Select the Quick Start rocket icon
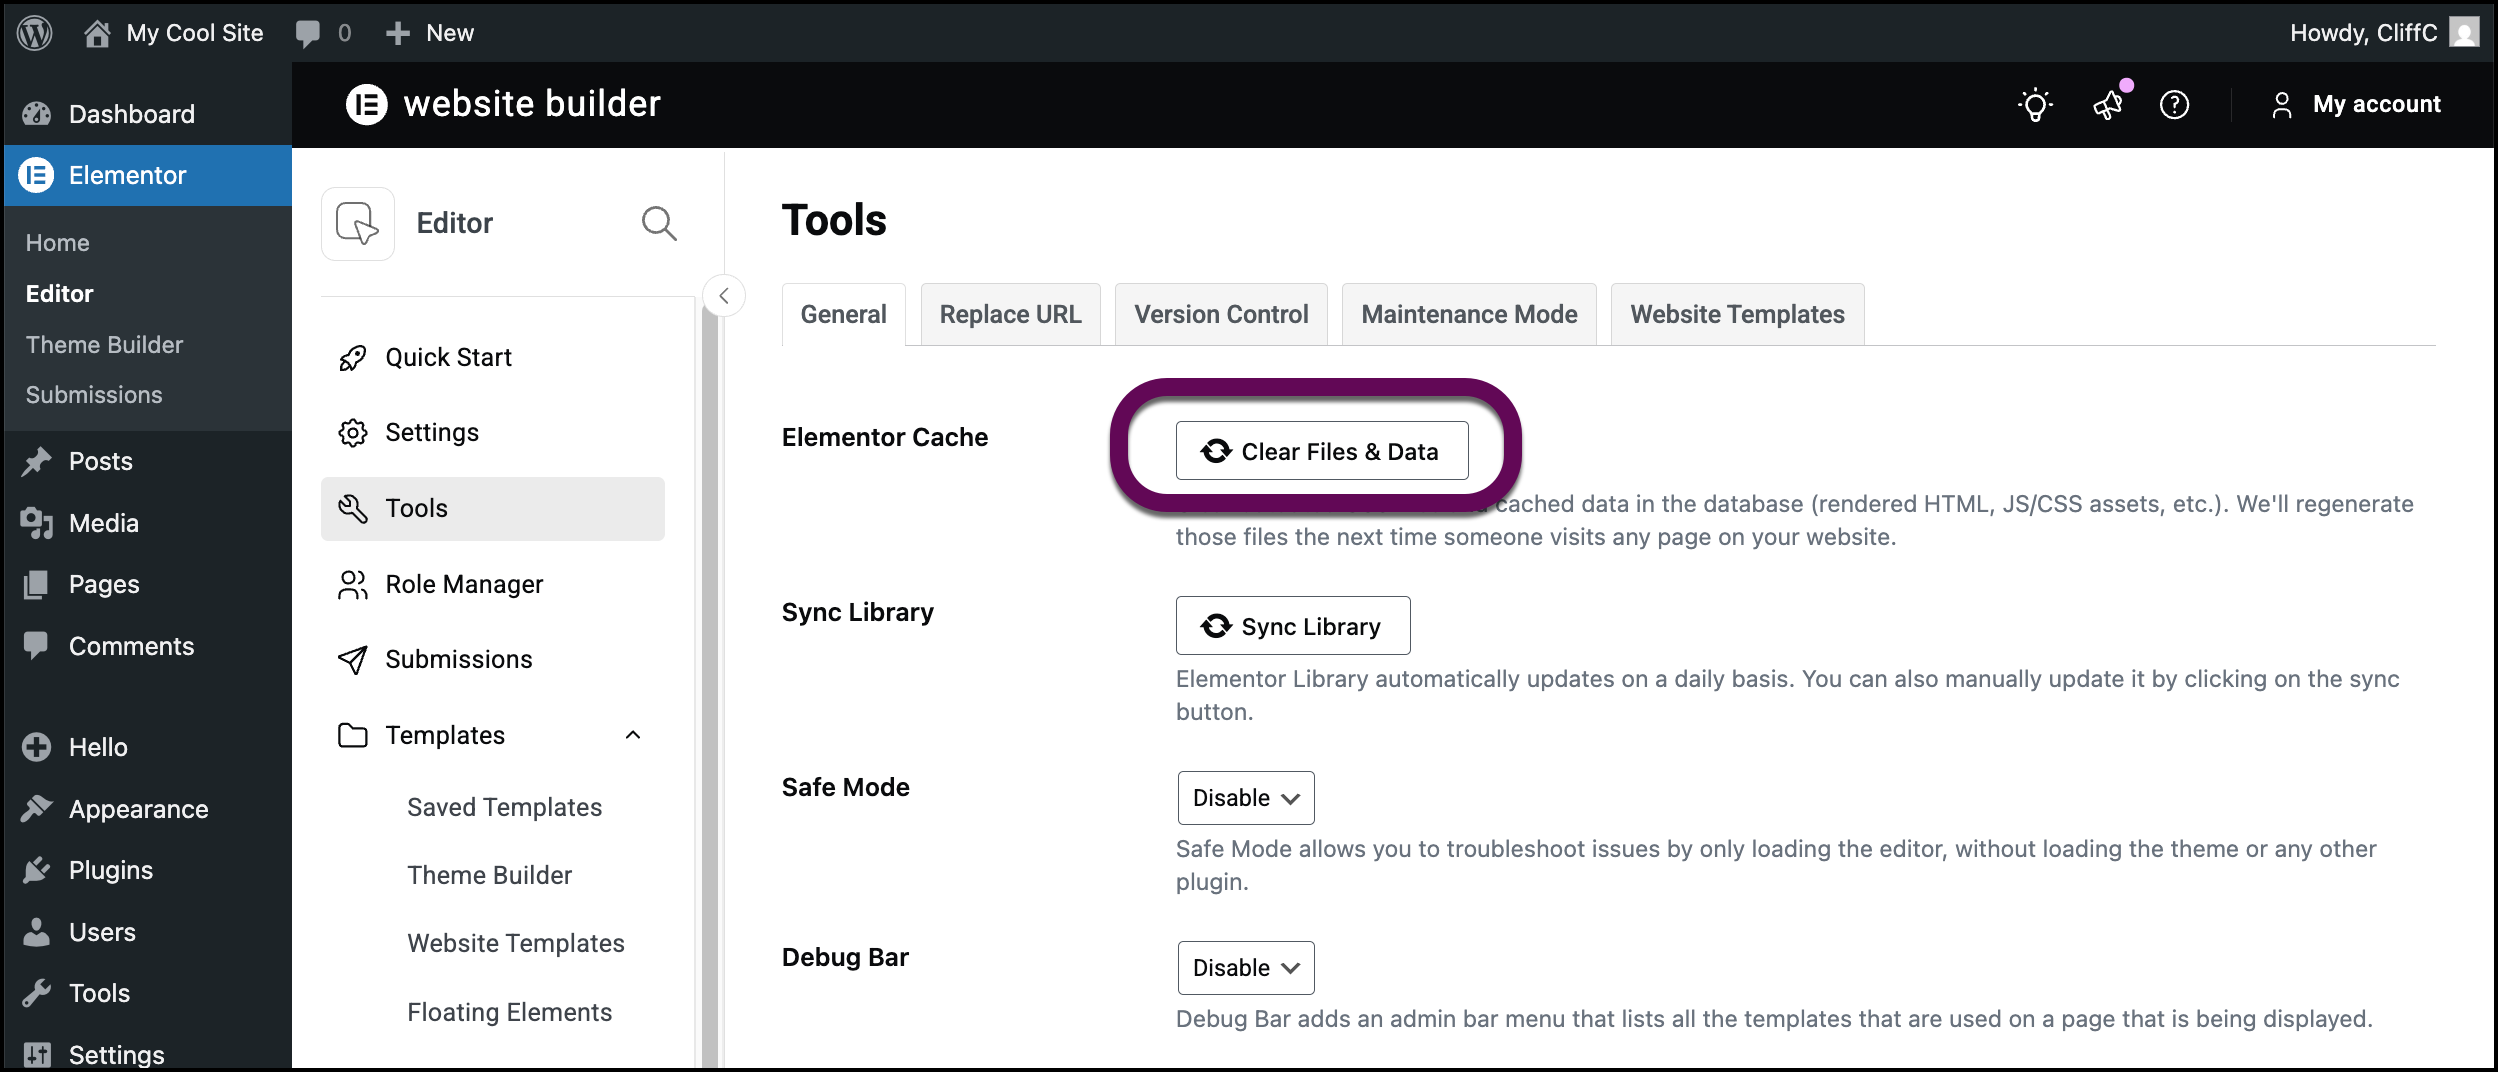Screen dimensions: 2498x1072 (353, 357)
